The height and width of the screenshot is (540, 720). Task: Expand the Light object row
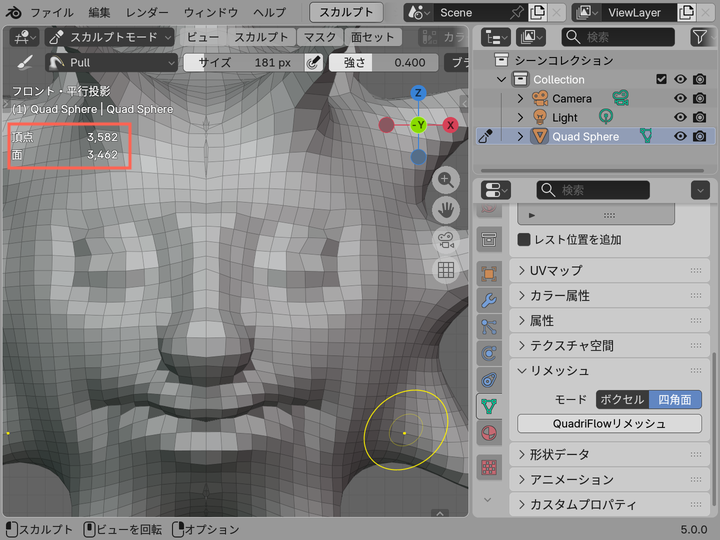(x=520, y=118)
